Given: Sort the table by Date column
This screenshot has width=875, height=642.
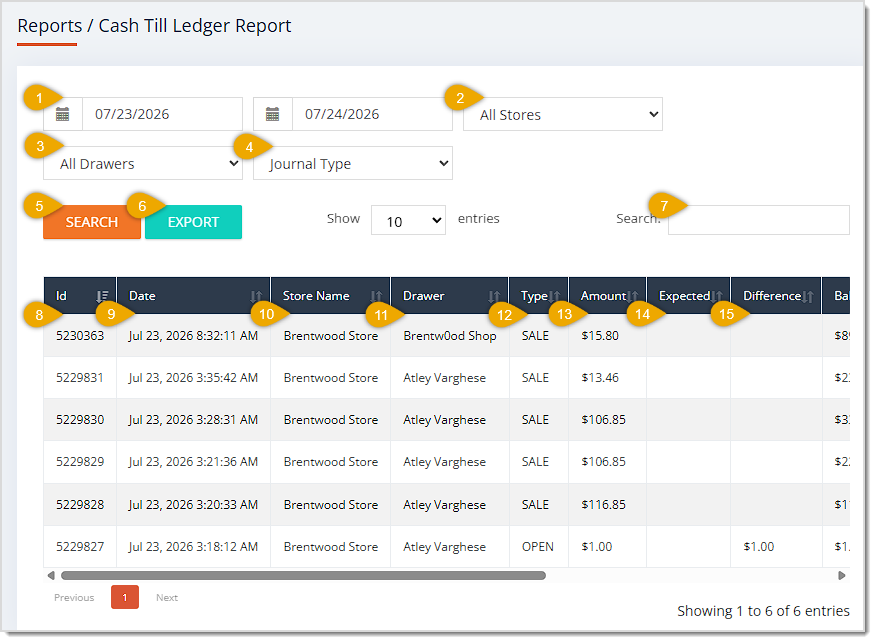Looking at the screenshot, I should (194, 295).
